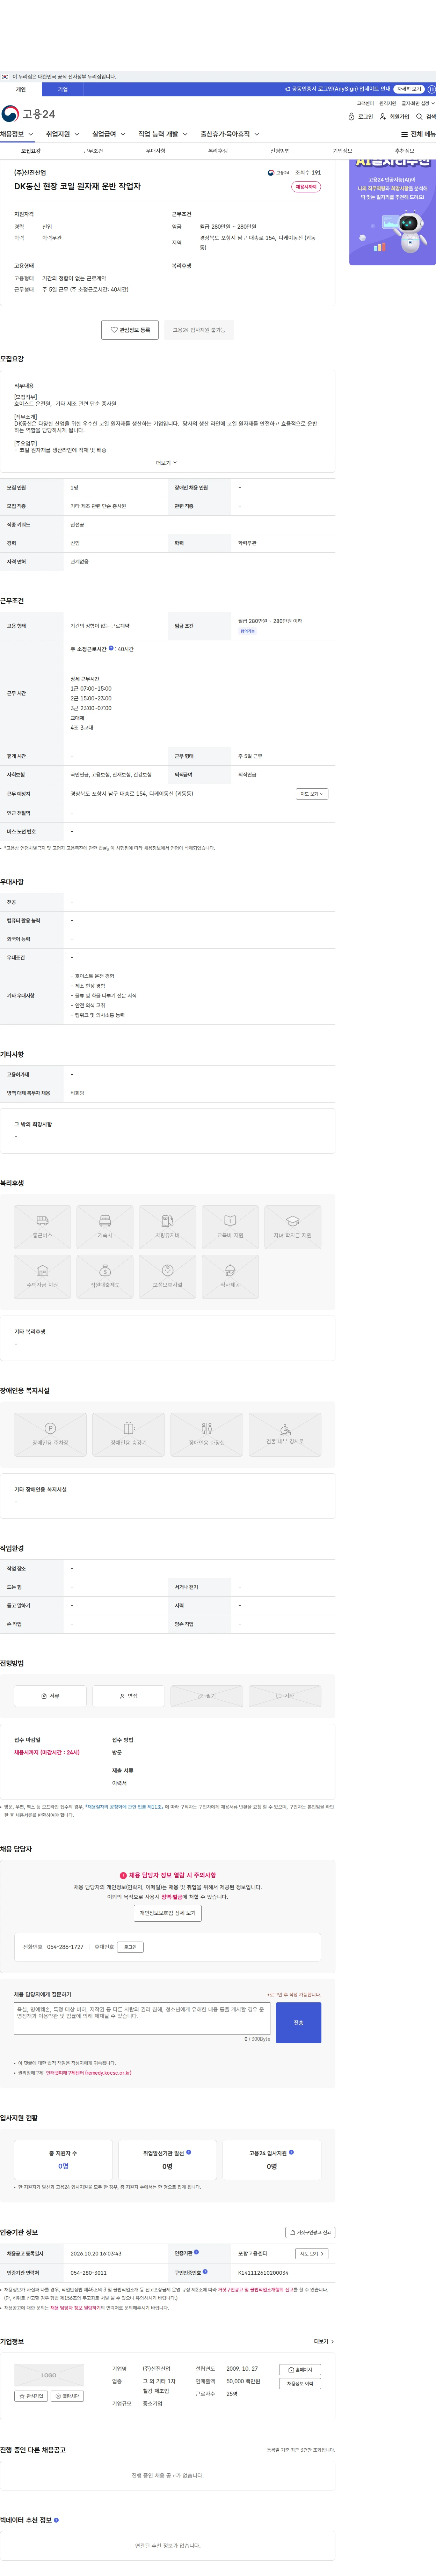
Task: Expand the 채용정보 top menu
Action: [x=17, y=134]
